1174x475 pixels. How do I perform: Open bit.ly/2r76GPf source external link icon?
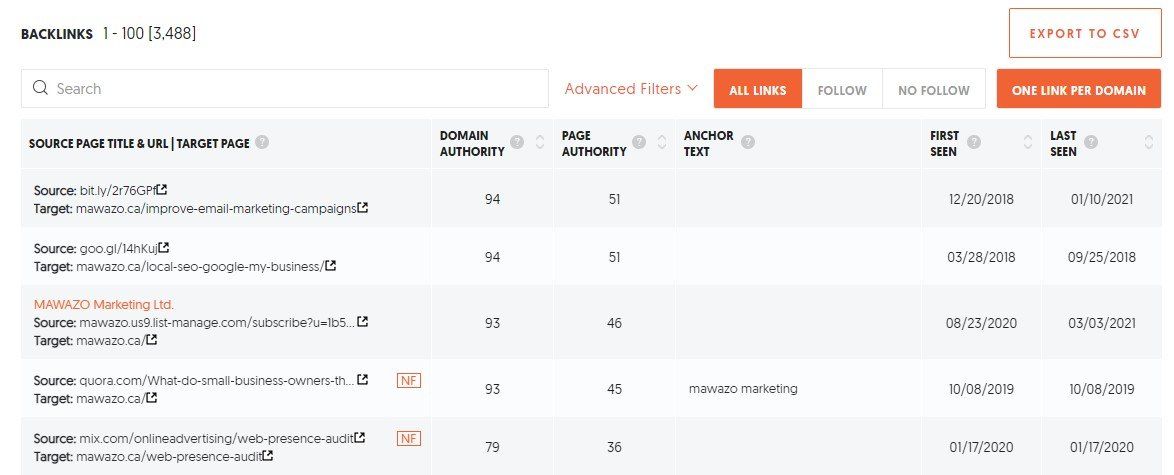click(x=162, y=190)
